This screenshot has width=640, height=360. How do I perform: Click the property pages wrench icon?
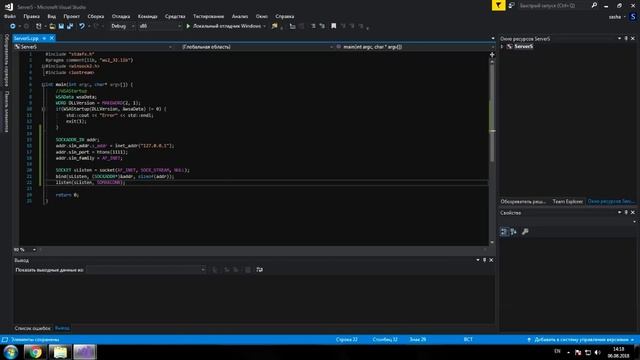[525, 232]
